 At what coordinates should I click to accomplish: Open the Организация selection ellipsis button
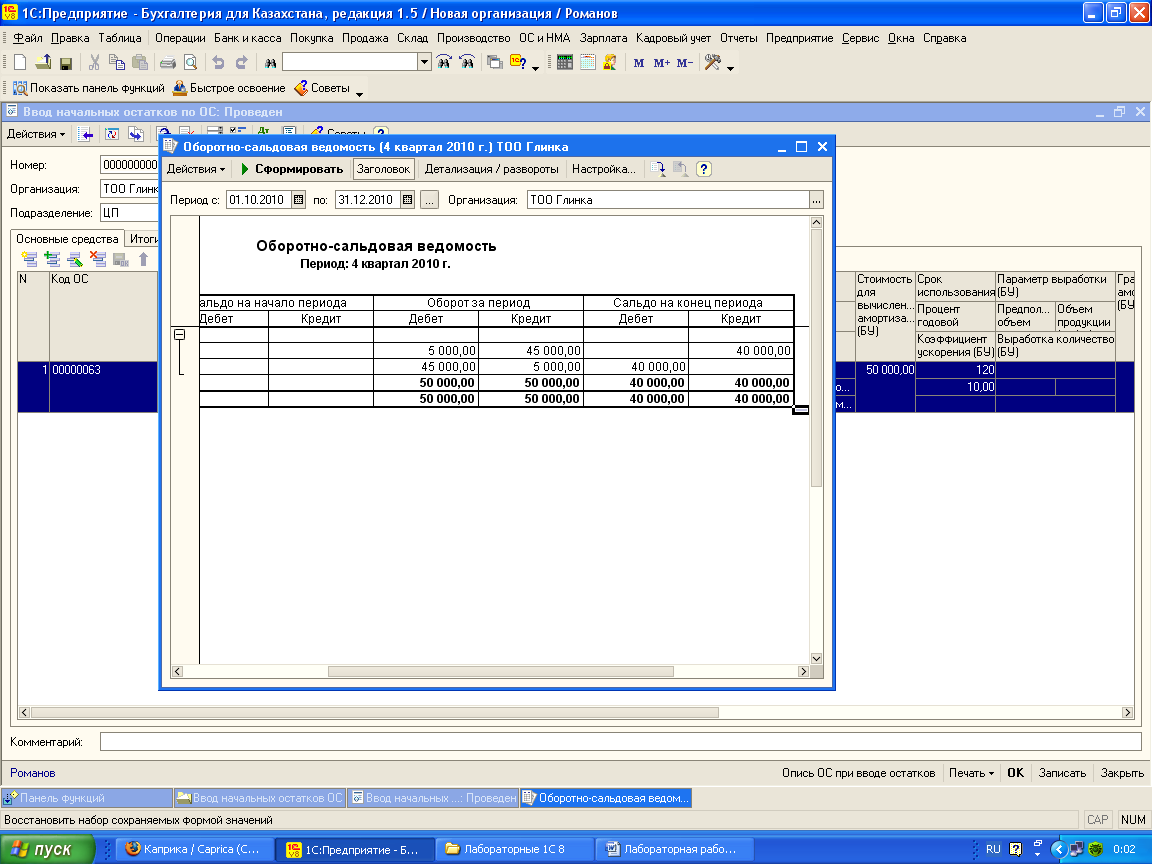816,200
